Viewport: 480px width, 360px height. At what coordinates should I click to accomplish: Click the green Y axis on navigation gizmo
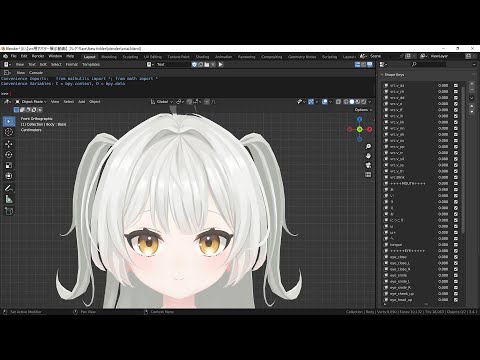359,129
